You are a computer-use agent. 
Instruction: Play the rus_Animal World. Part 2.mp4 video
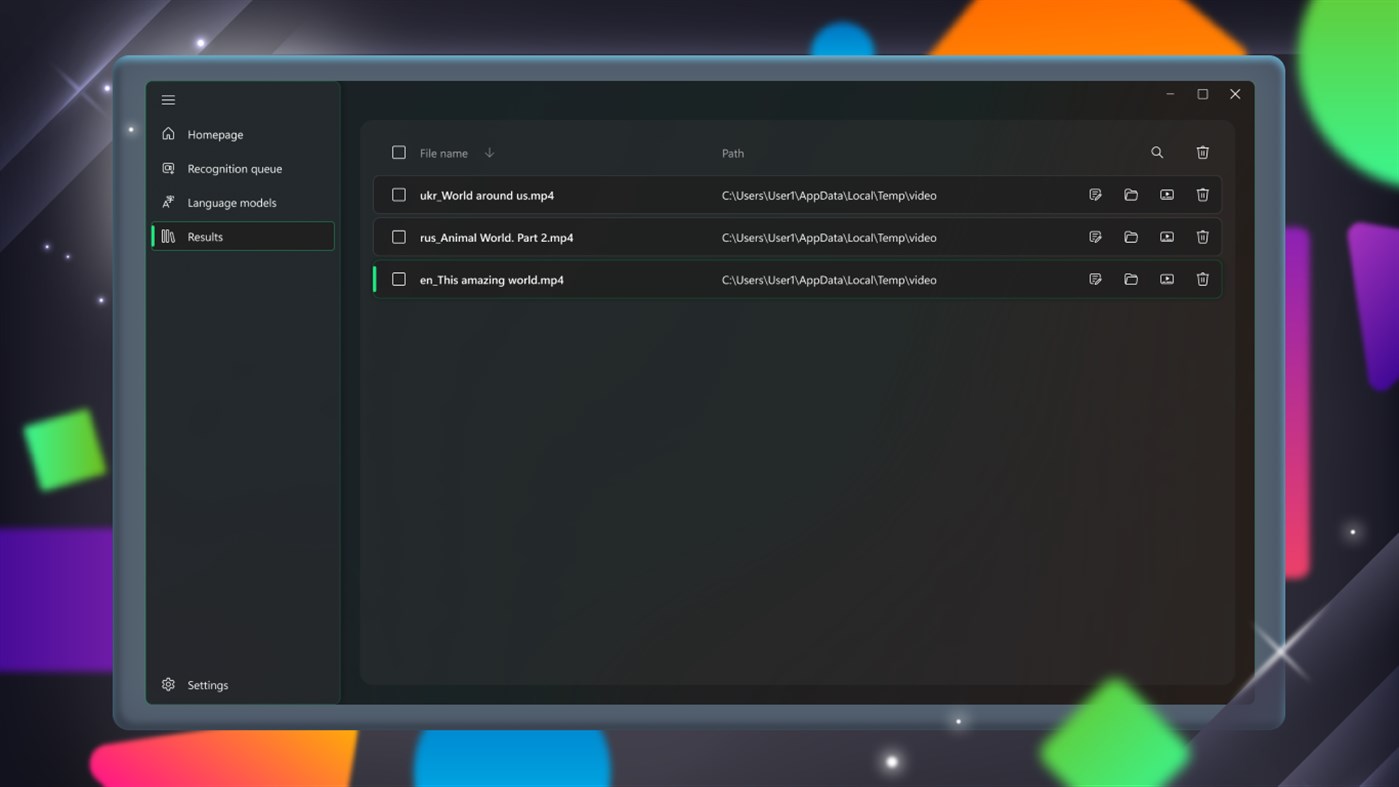(1166, 237)
